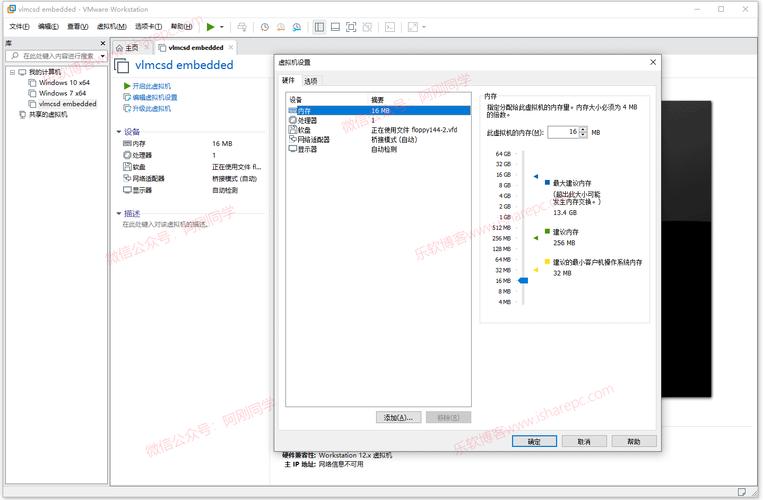Click the stretch guest toolbar icon
763x500 pixels.
point(413,27)
